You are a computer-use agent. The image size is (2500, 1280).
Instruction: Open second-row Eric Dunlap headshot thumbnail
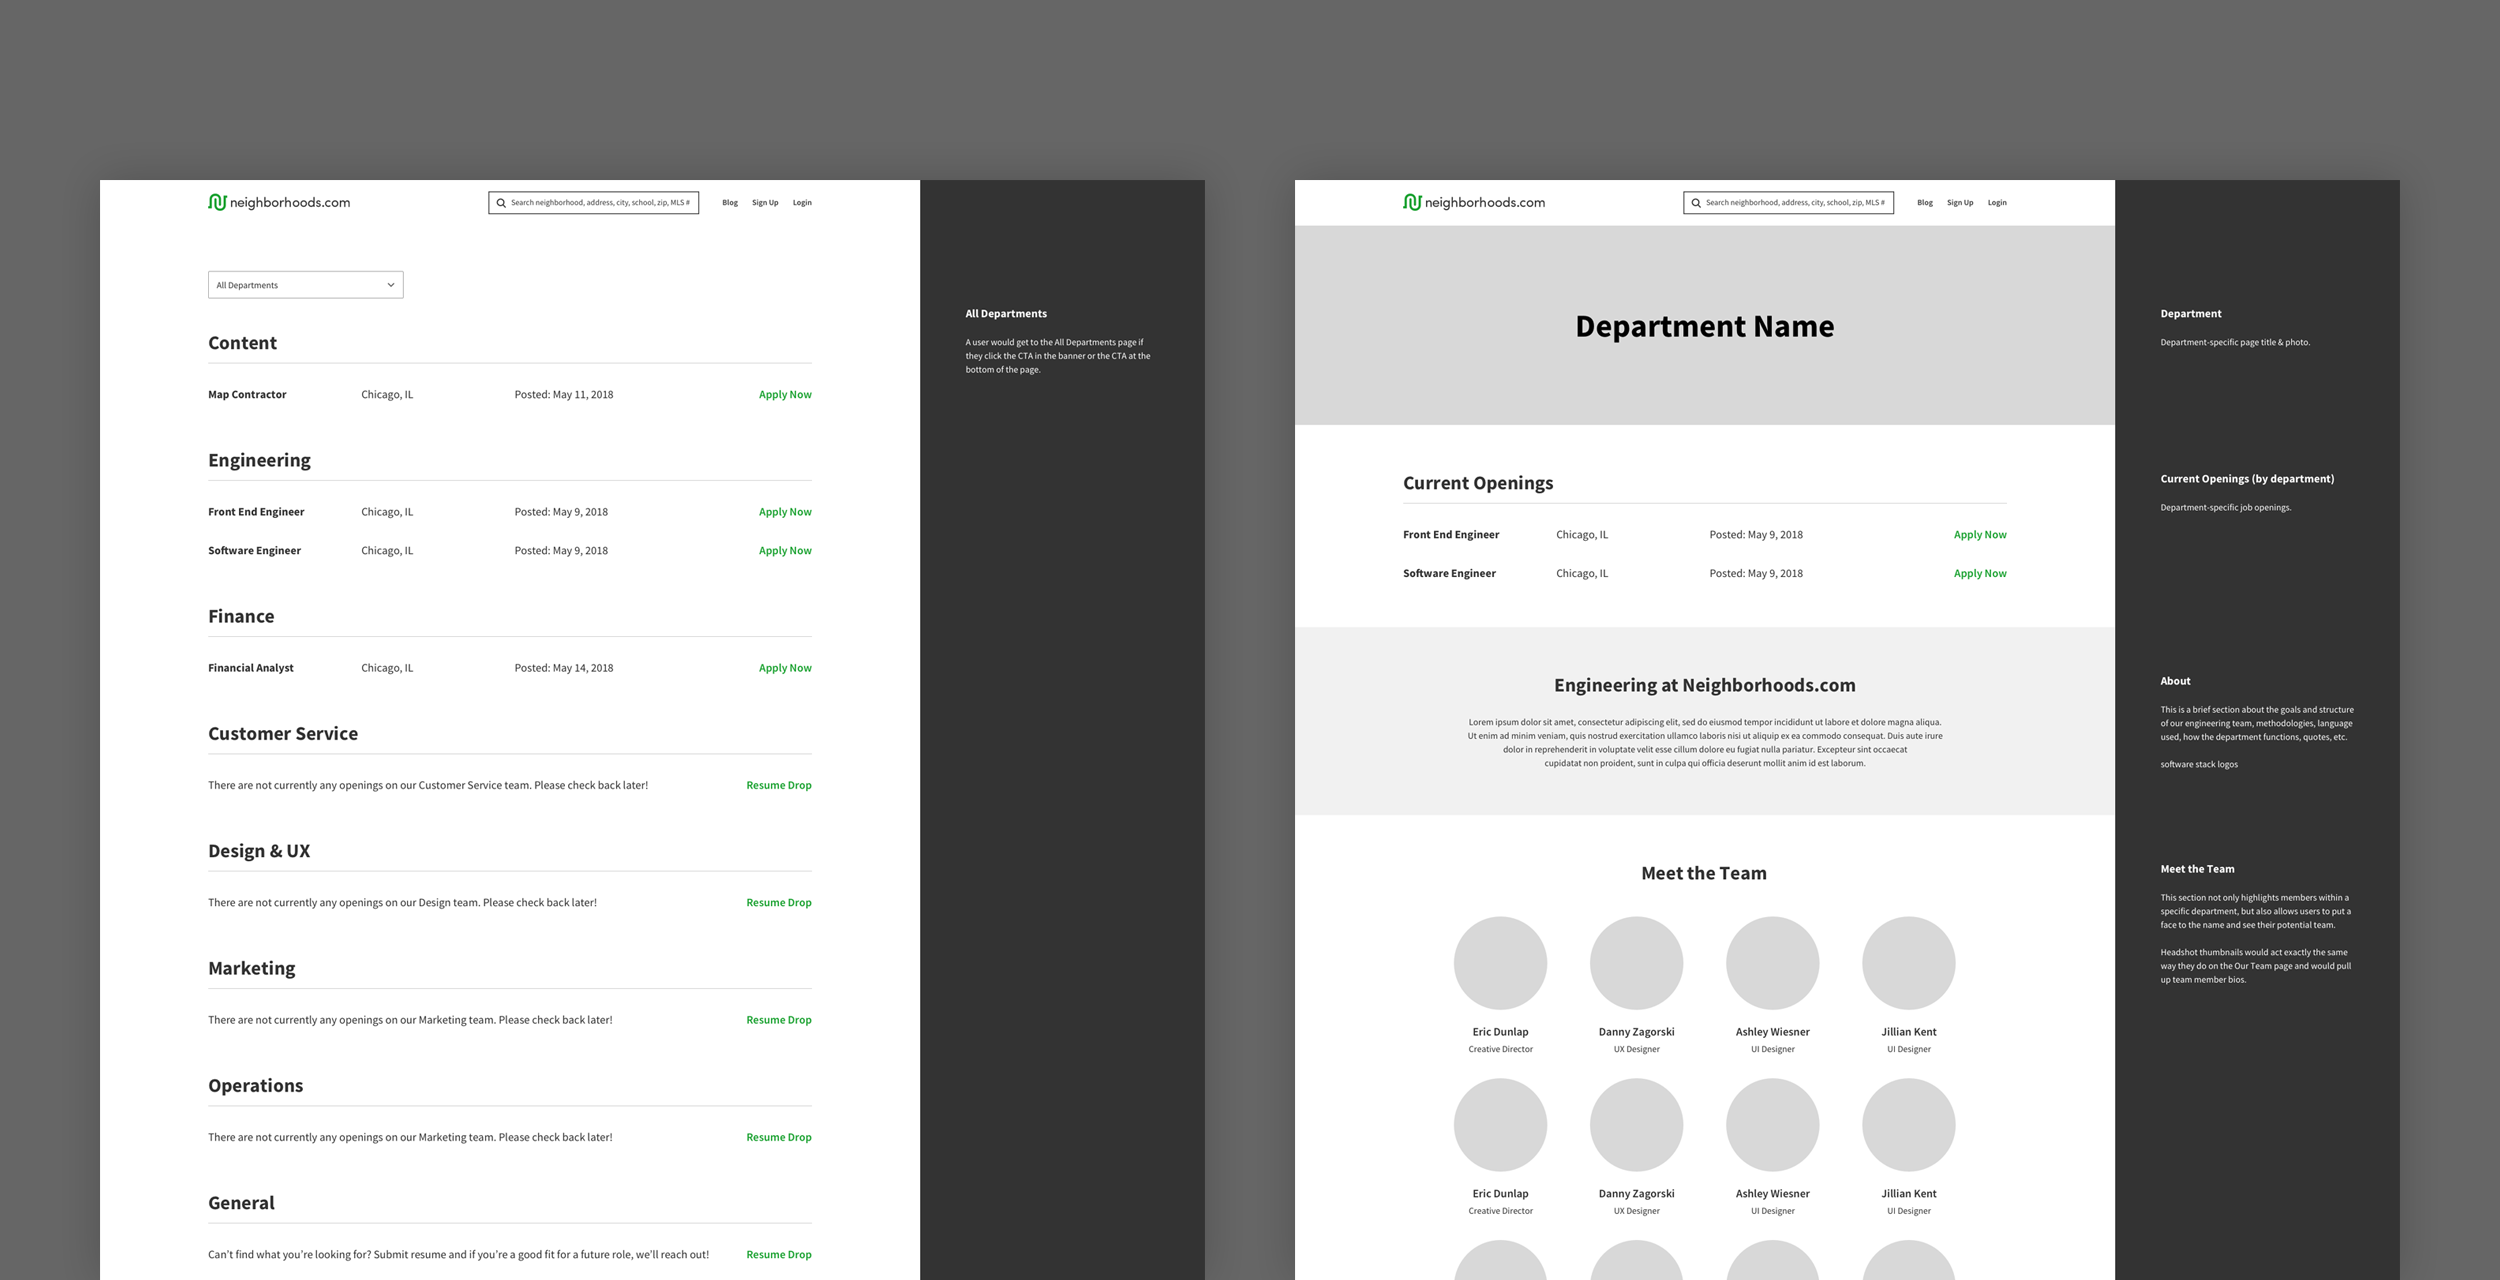(1500, 1125)
